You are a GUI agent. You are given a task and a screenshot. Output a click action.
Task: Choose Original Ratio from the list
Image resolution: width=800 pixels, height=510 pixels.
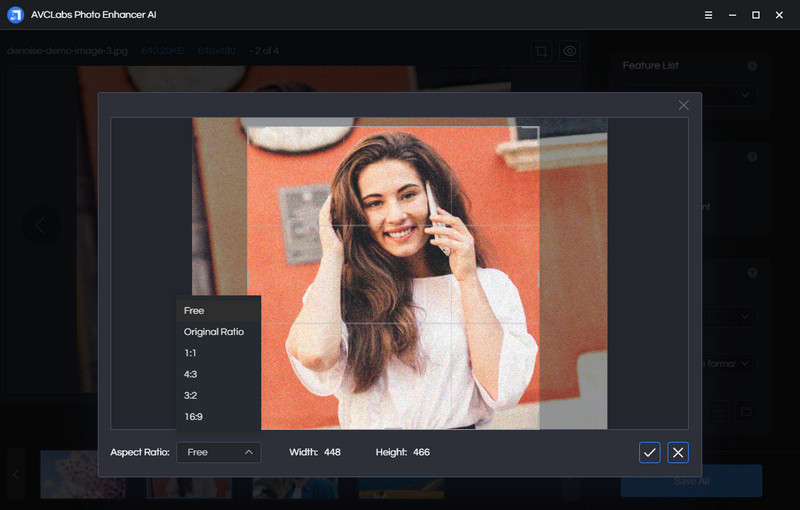(218, 332)
